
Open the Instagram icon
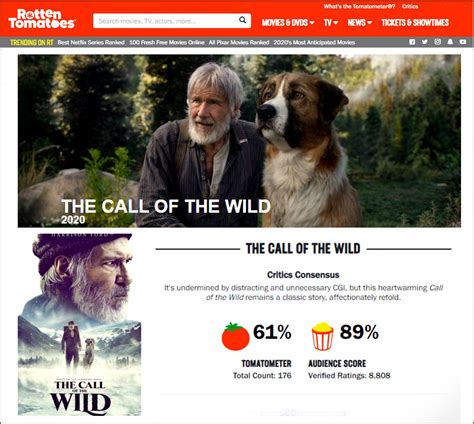[437, 42]
